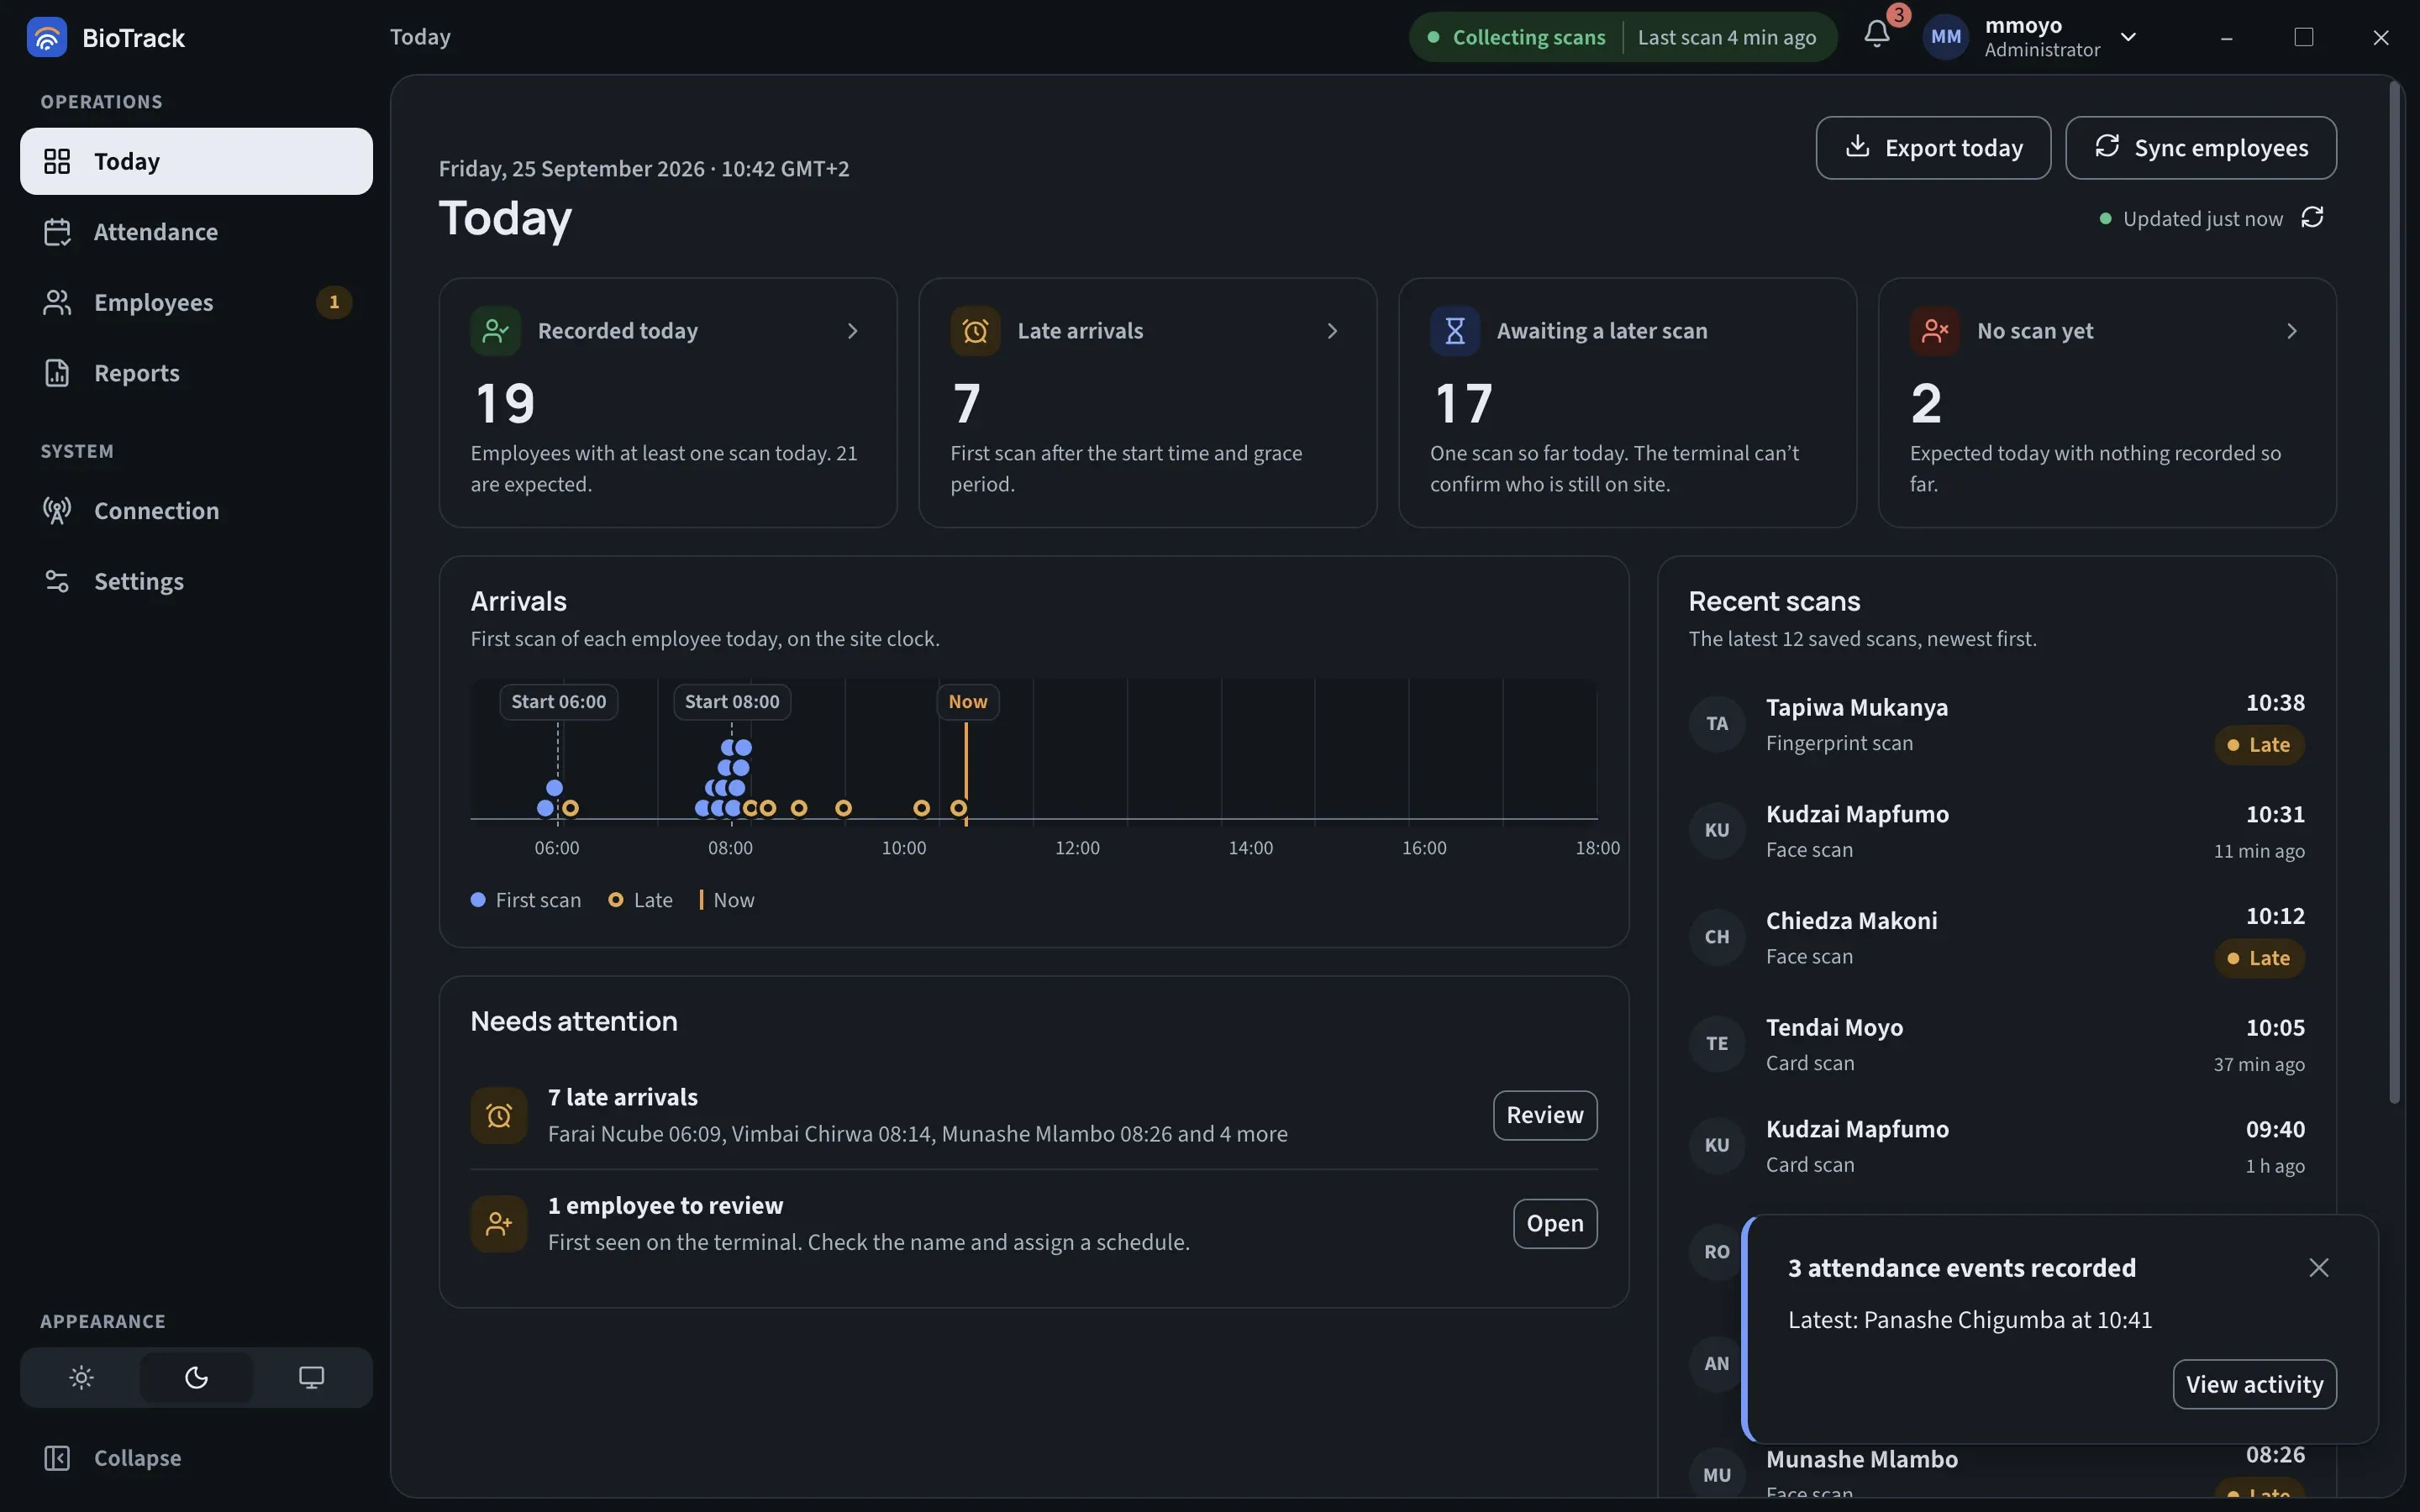This screenshot has width=2420, height=1512.
Task: Expand the mmoyo account dropdown chevron
Action: [x=2129, y=37]
